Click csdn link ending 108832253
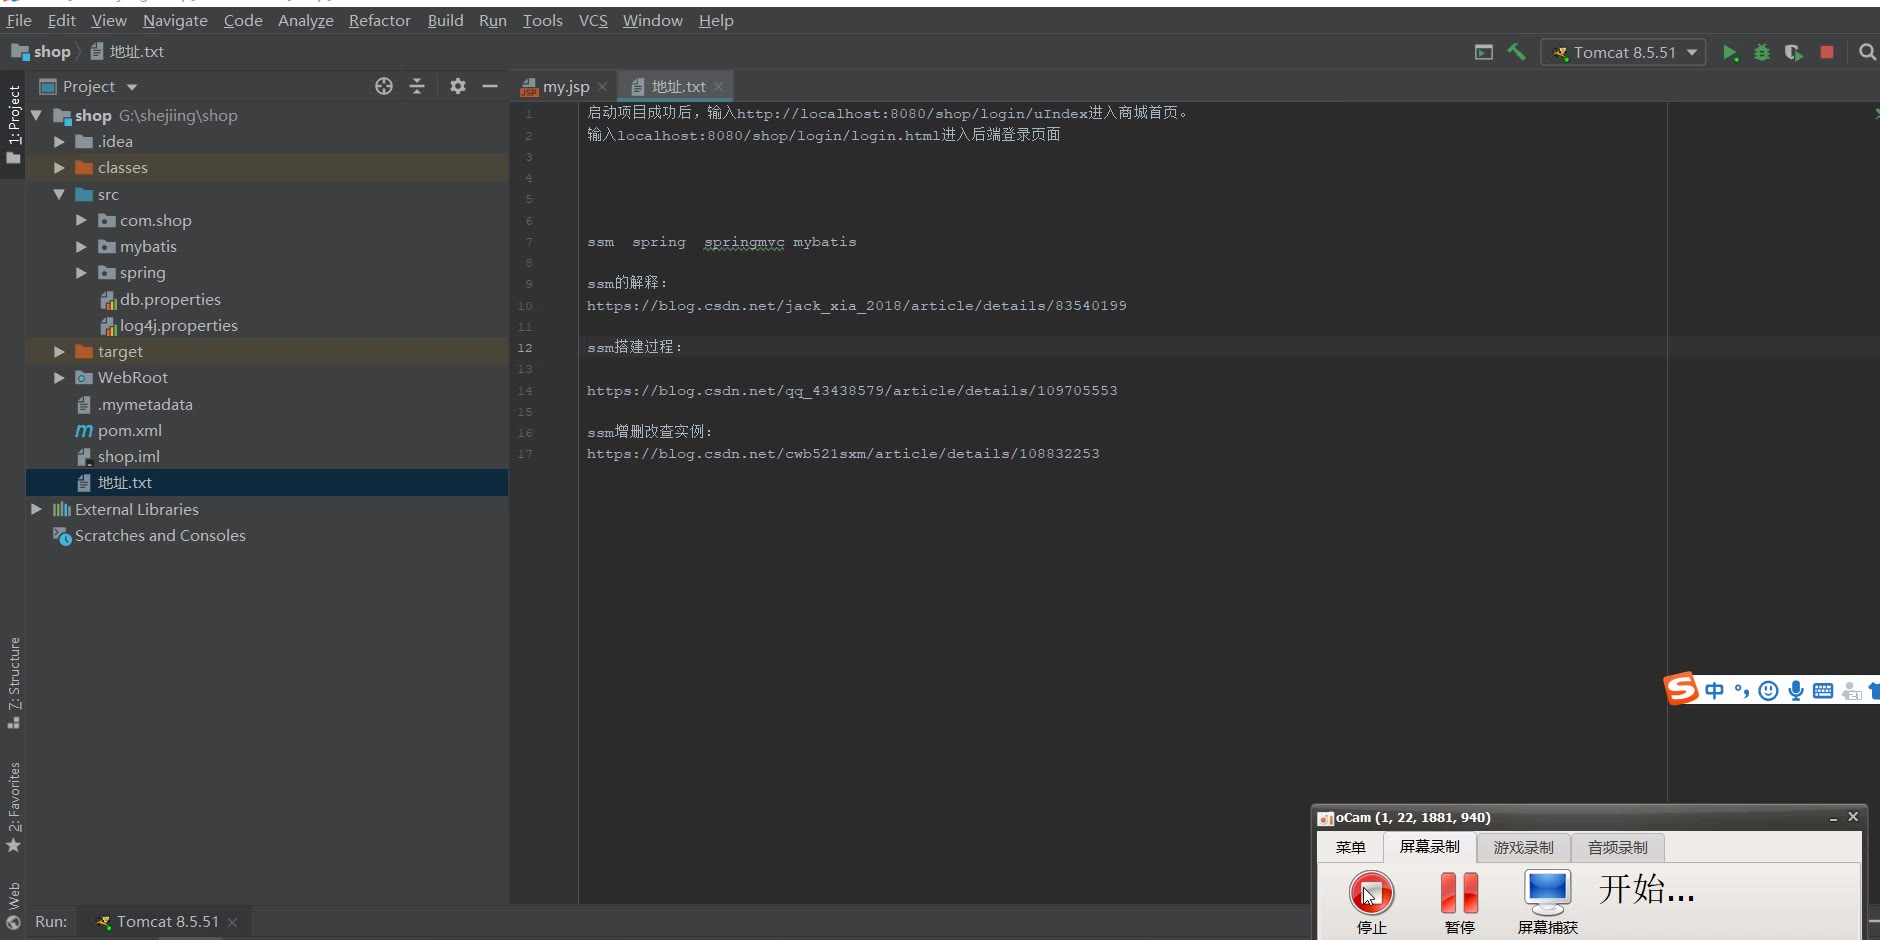The height and width of the screenshot is (940, 1880). pos(843,454)
